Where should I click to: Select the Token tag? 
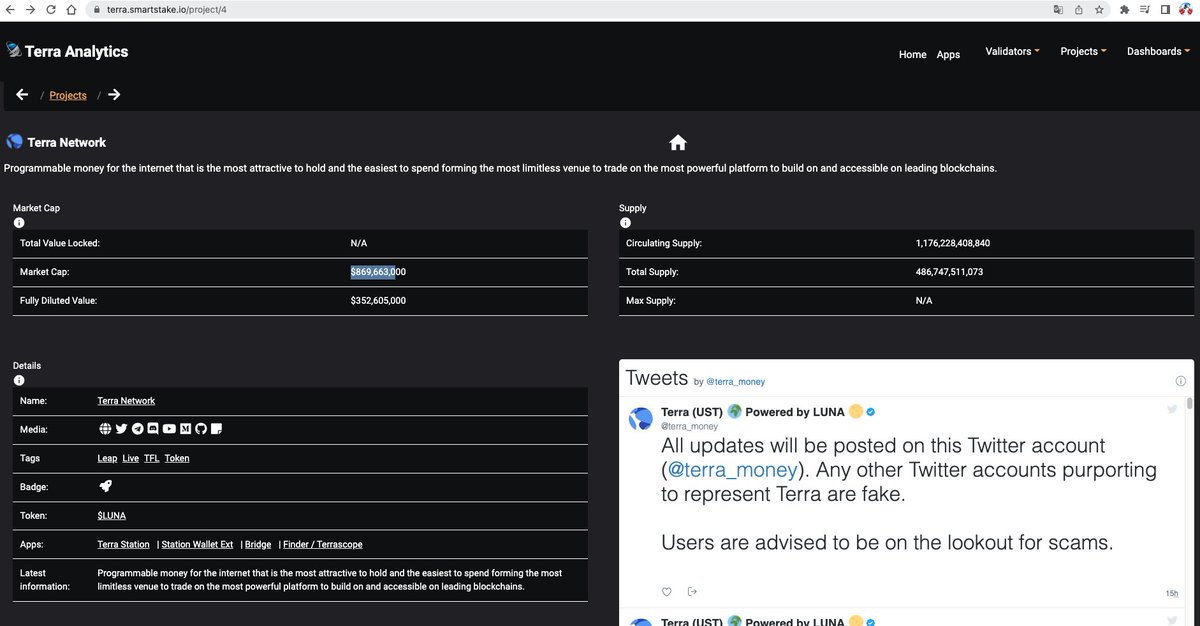point(177,458)
